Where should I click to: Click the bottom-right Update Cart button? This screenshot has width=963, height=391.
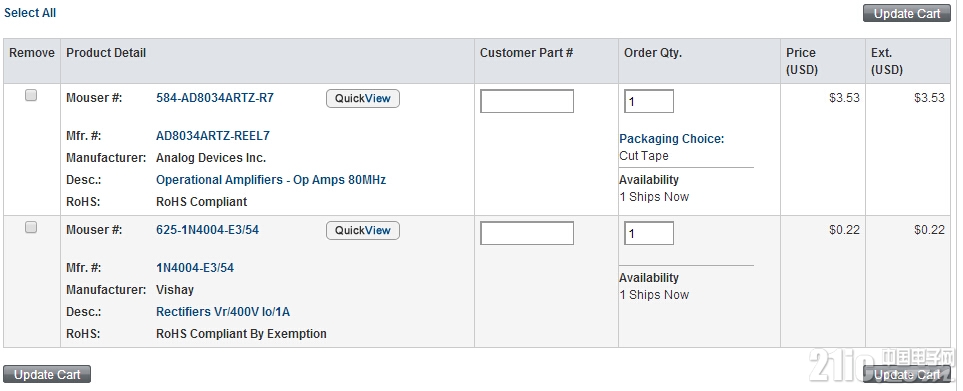point(906,374)
